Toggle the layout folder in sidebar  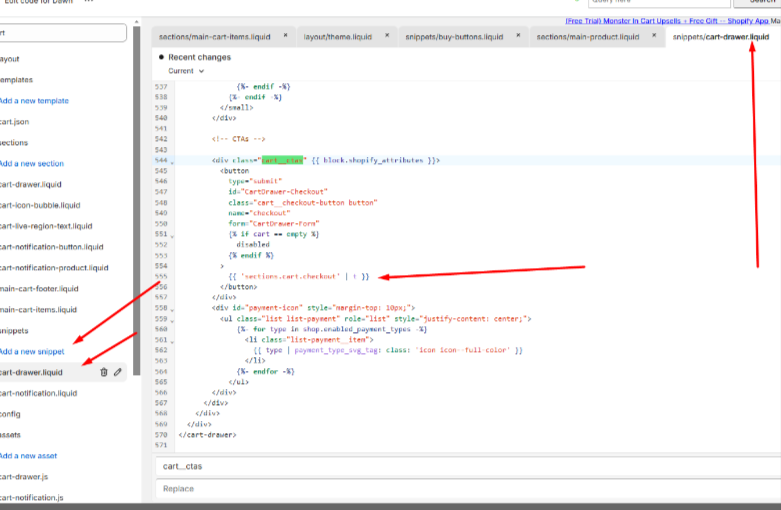[x=9, y=59]
